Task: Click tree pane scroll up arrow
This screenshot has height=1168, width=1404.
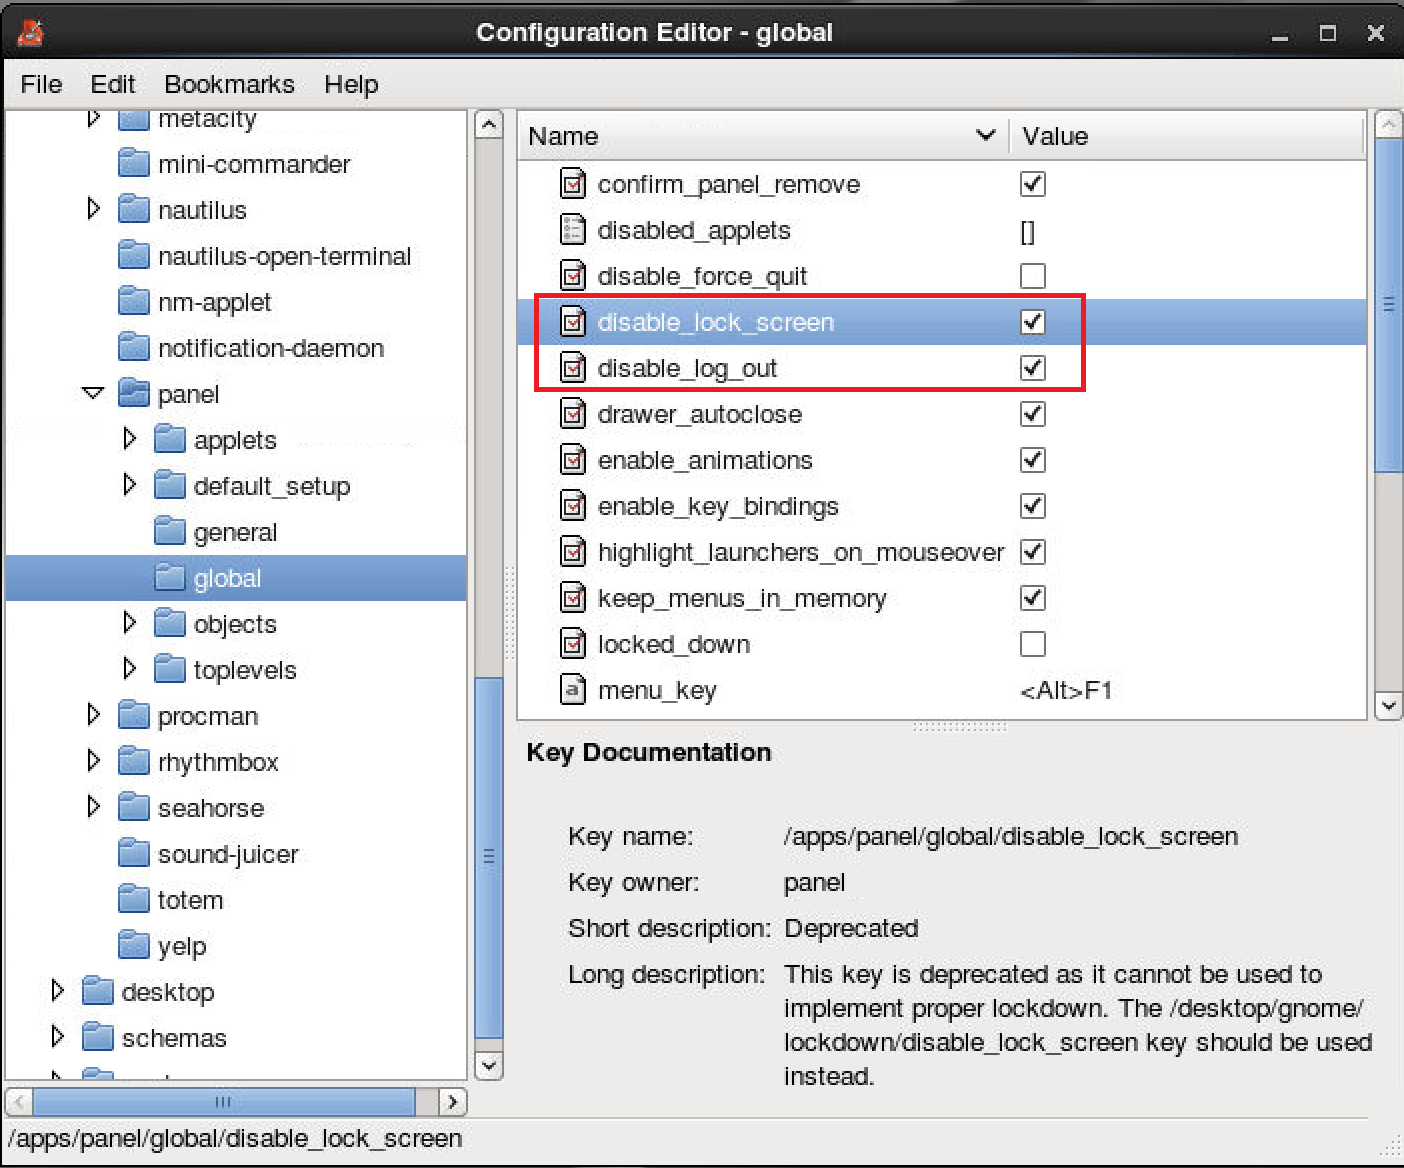Action: click(x=488, y=125)
